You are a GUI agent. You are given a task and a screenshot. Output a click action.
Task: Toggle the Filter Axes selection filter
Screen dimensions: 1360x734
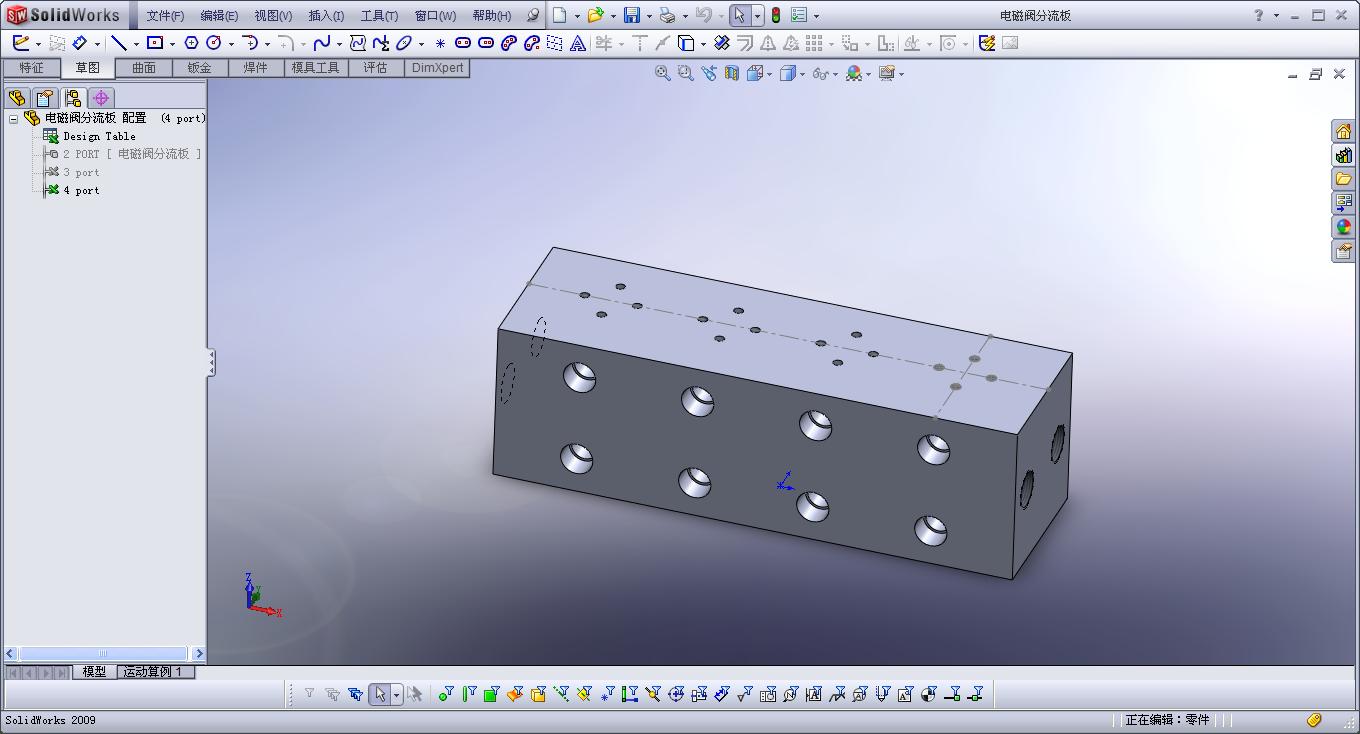tap(561, 694)
